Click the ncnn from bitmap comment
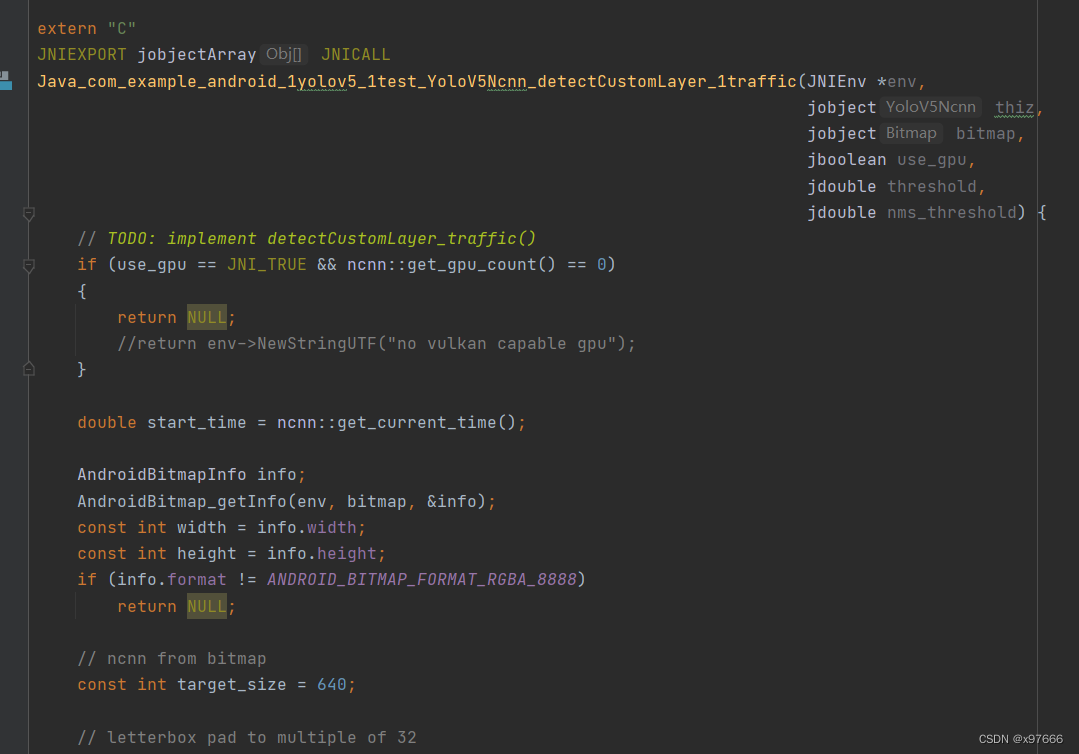The width and height of the screenshot is (1079, 754). click(x=172, y=659)
